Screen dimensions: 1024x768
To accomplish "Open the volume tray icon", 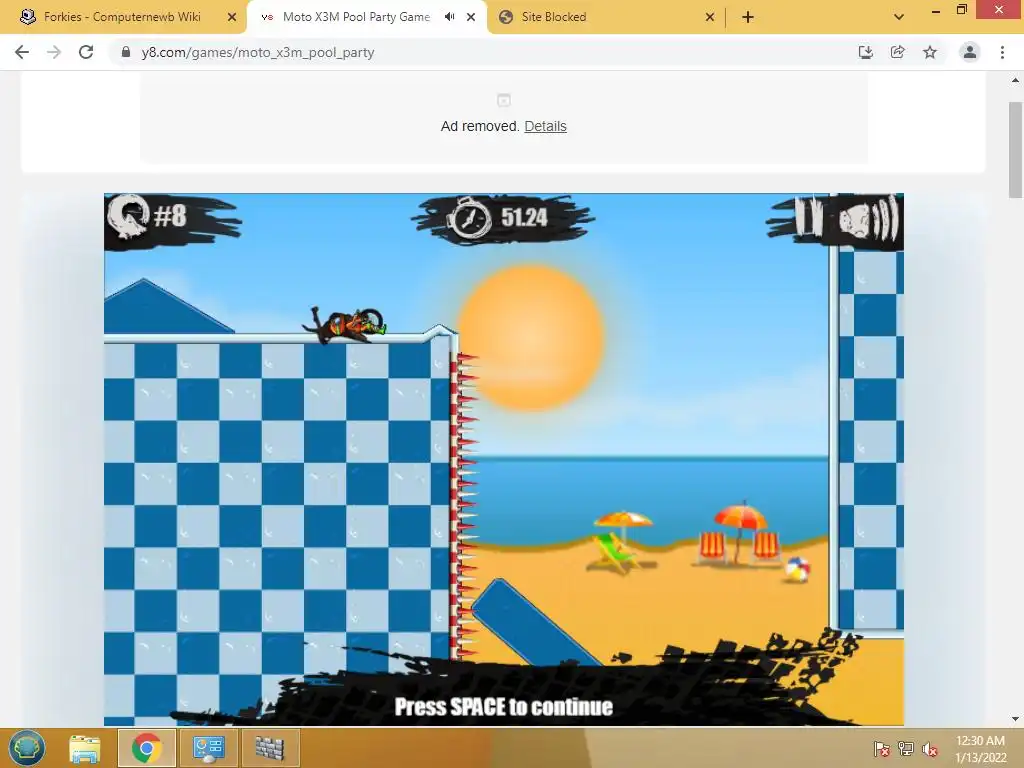I will coord(930,749).
